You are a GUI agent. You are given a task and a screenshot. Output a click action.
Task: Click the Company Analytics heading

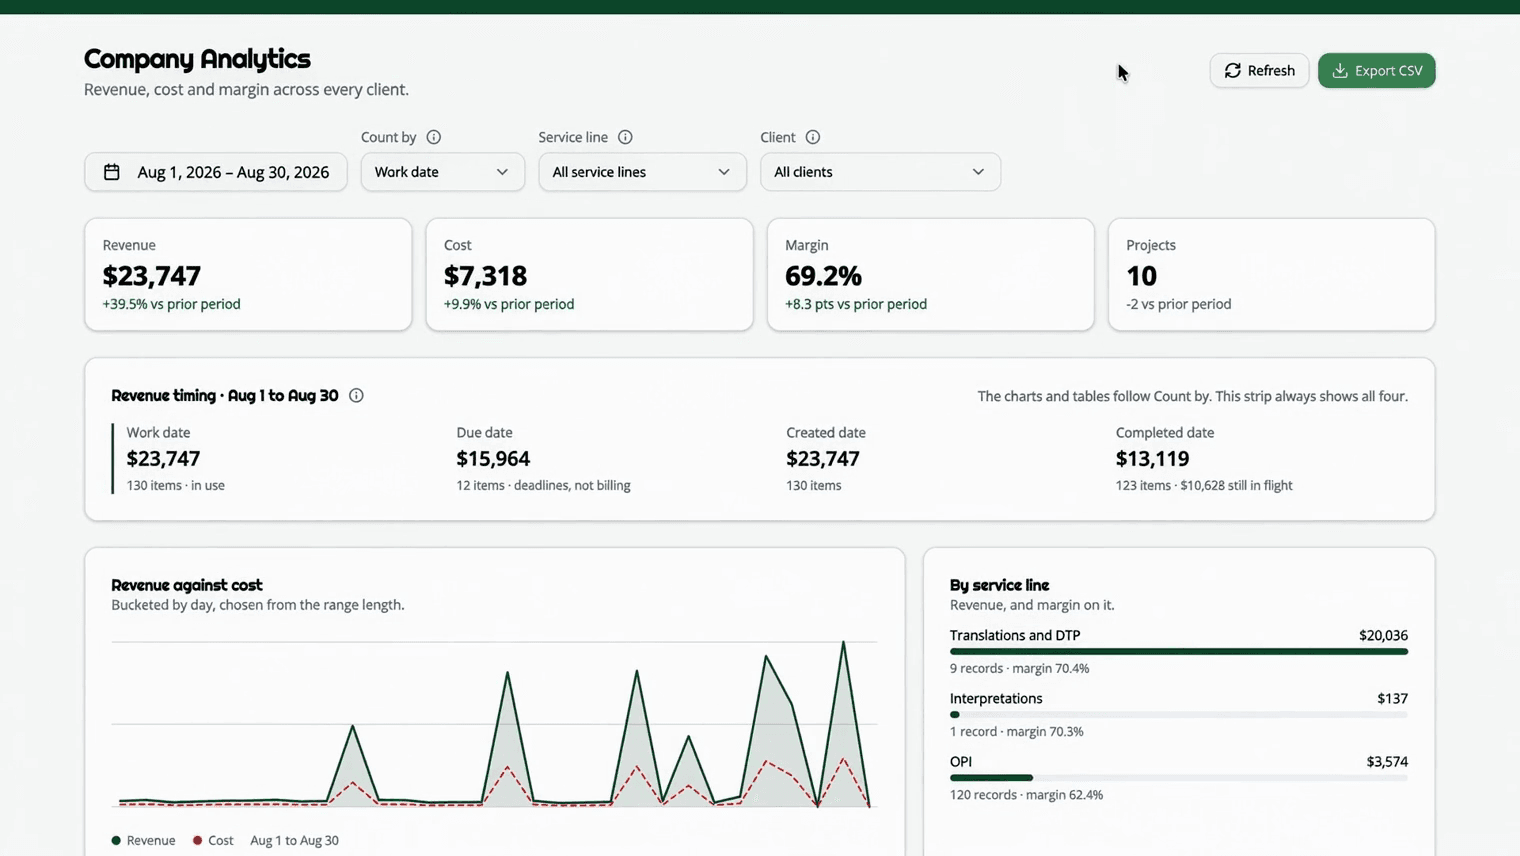(x=197, y=59)
